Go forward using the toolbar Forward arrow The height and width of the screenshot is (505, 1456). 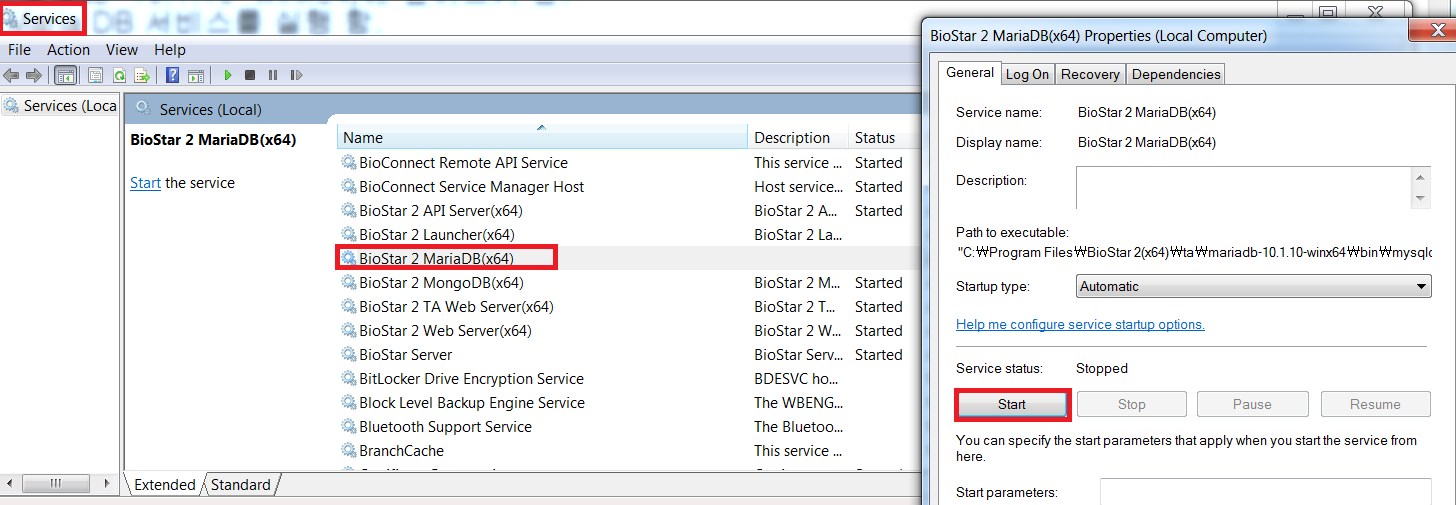coord(34,75)
